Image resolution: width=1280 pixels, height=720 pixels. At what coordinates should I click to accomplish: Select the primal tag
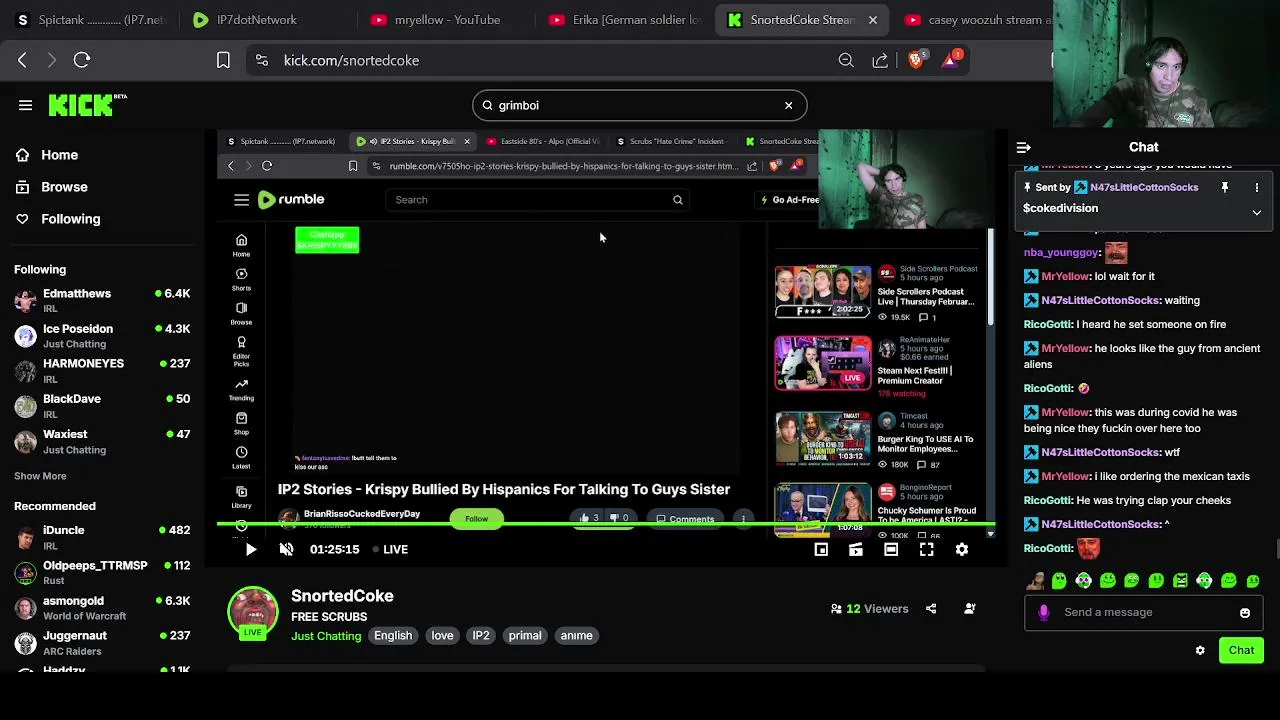coord(525,636)
